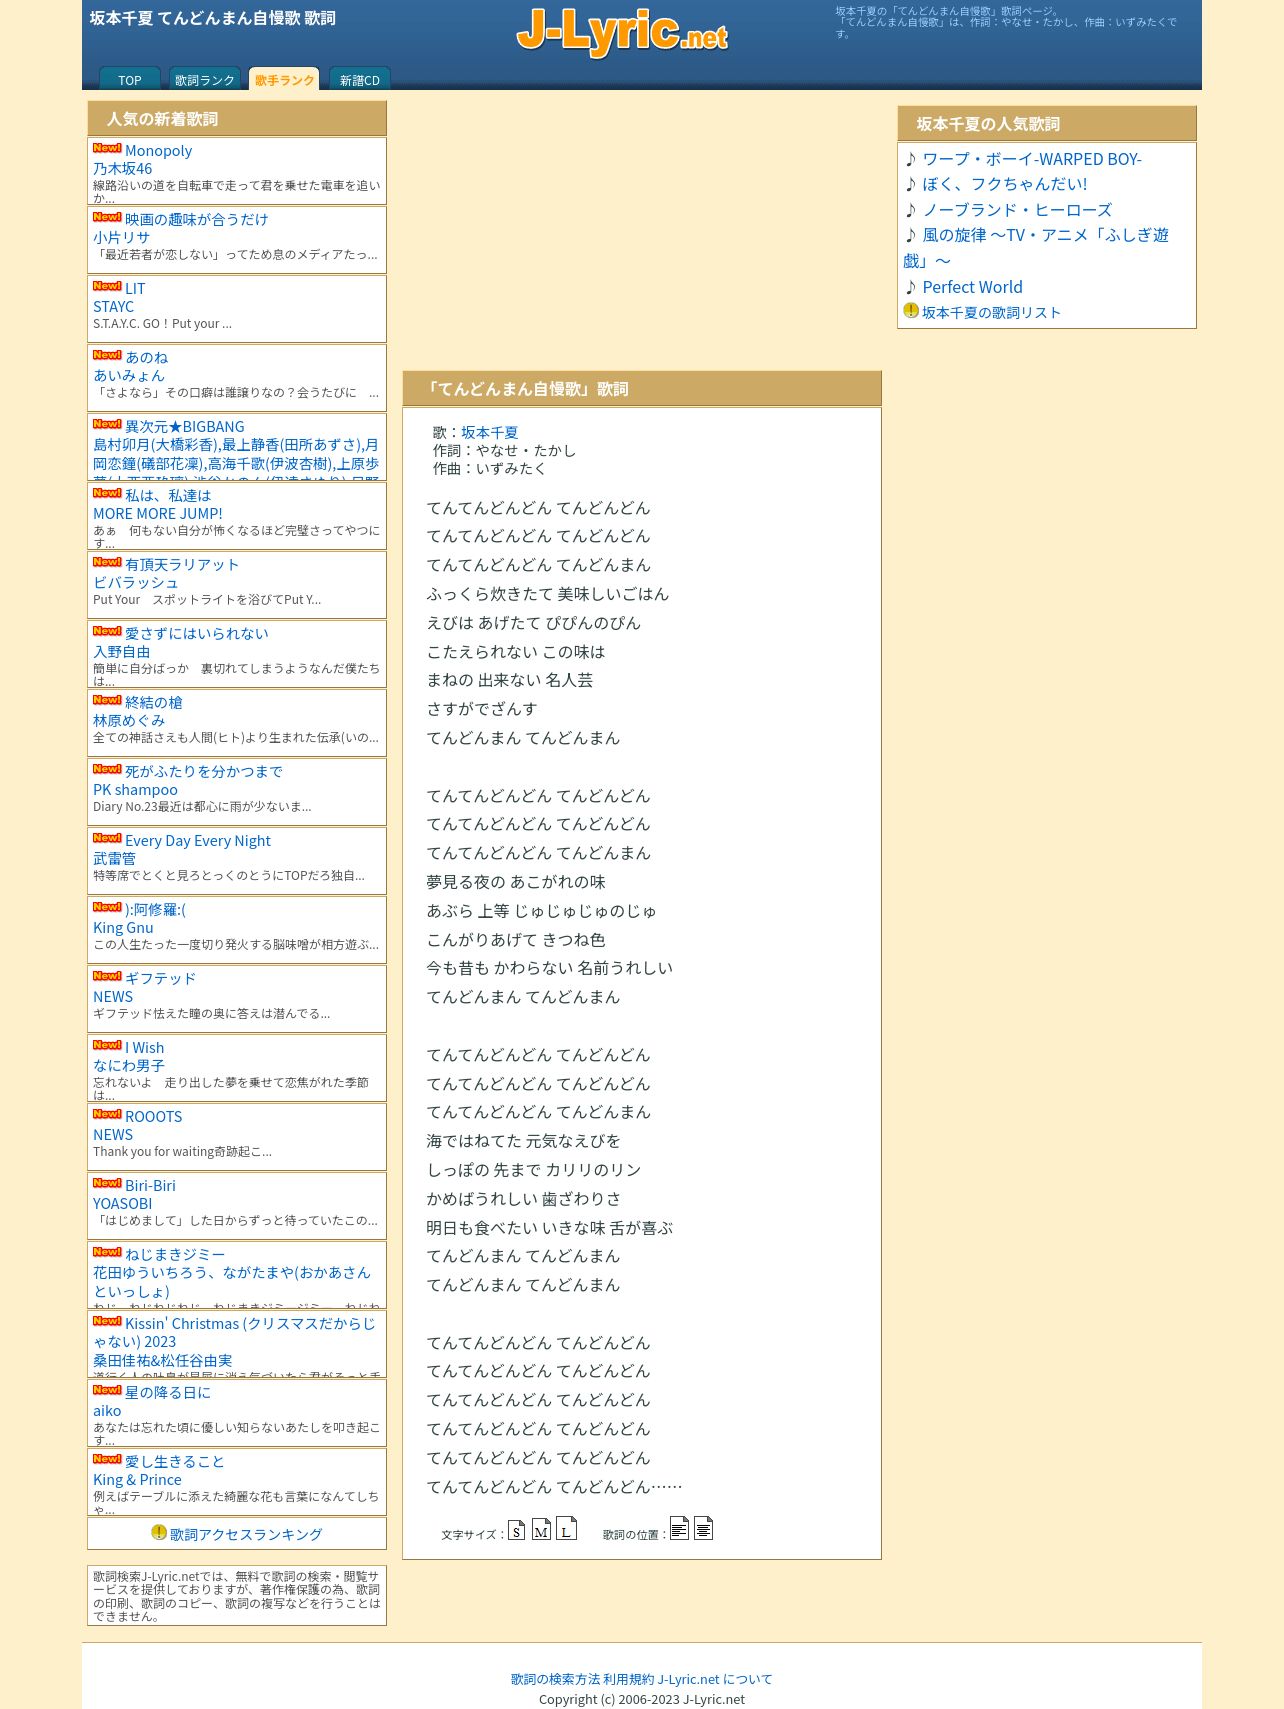The width and height of the screenshot is (1284, 1709).
Task: Open ギフテッド song link
Action: 160,978
